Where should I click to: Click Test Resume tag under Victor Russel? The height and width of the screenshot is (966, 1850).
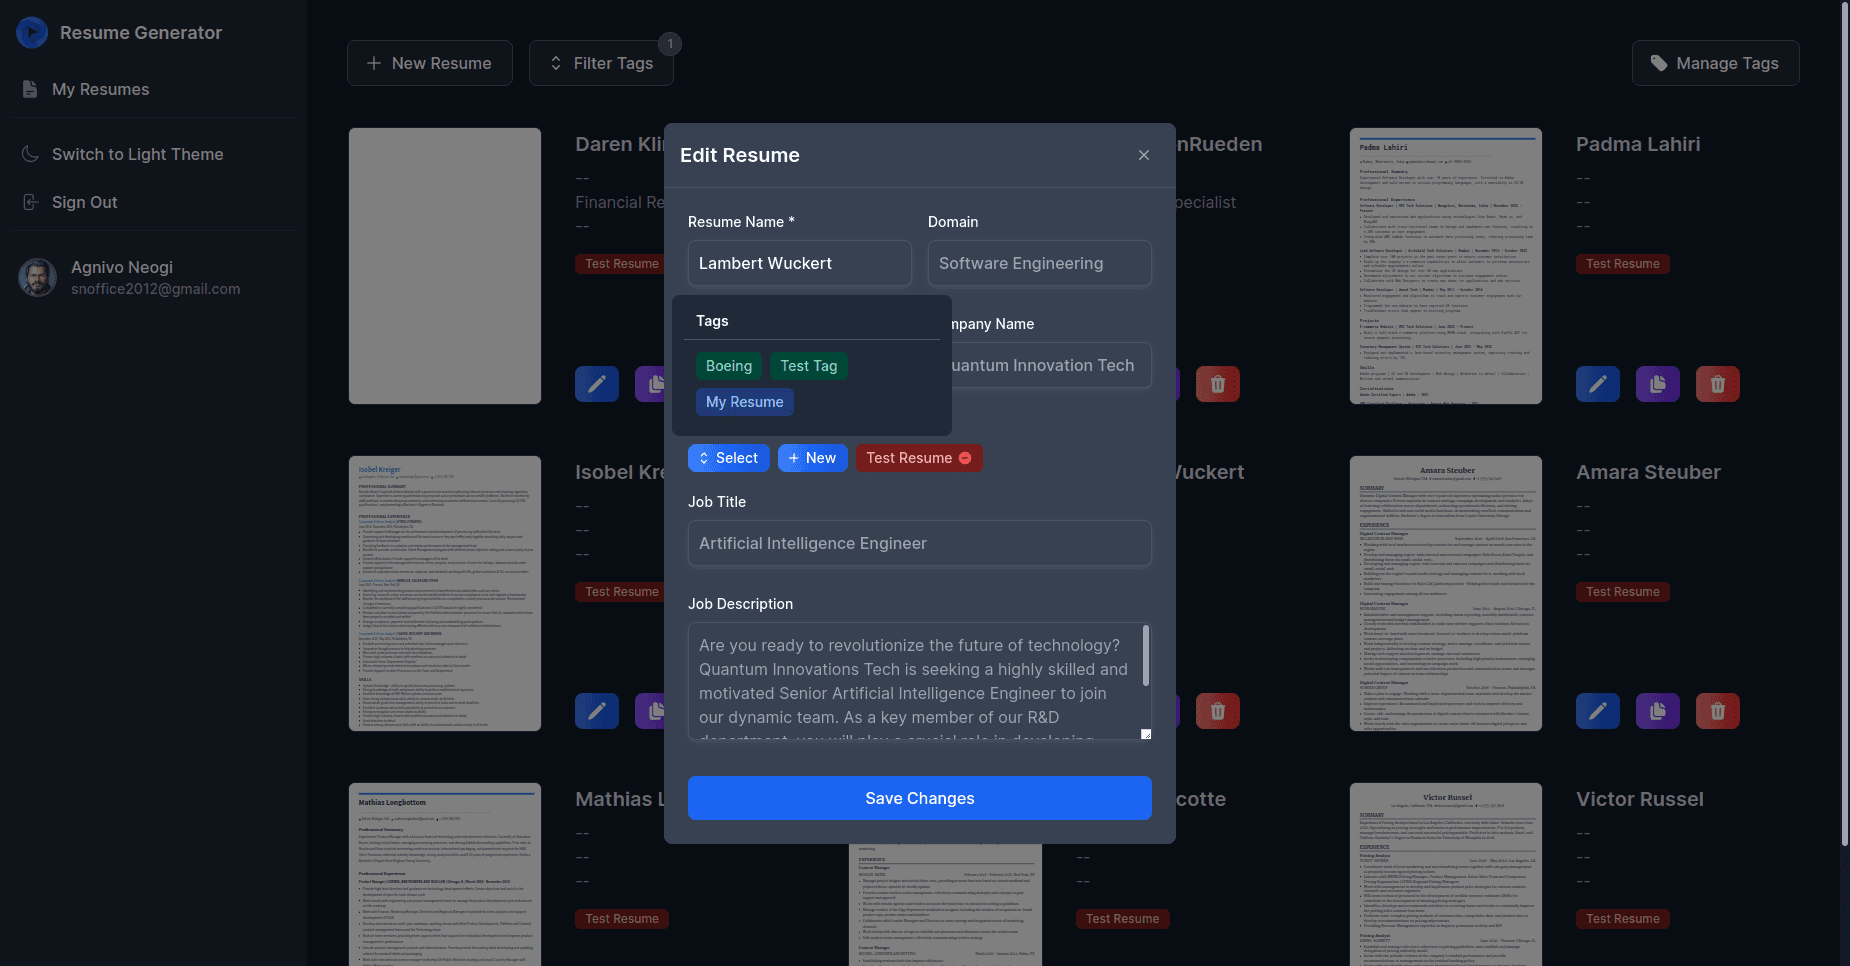[1623, 919]
